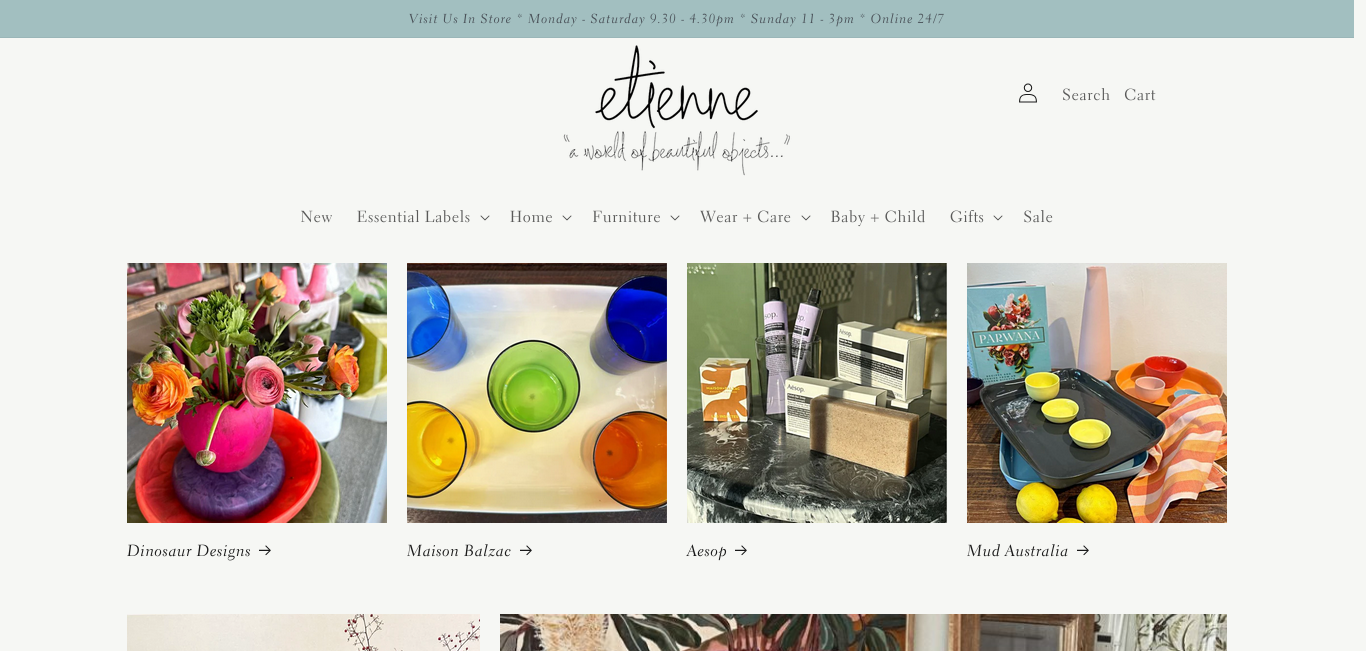The width and height of the screenshot is (1366, 651).
Task: Expand the Wear + Care dropdown
Action: 755,217
